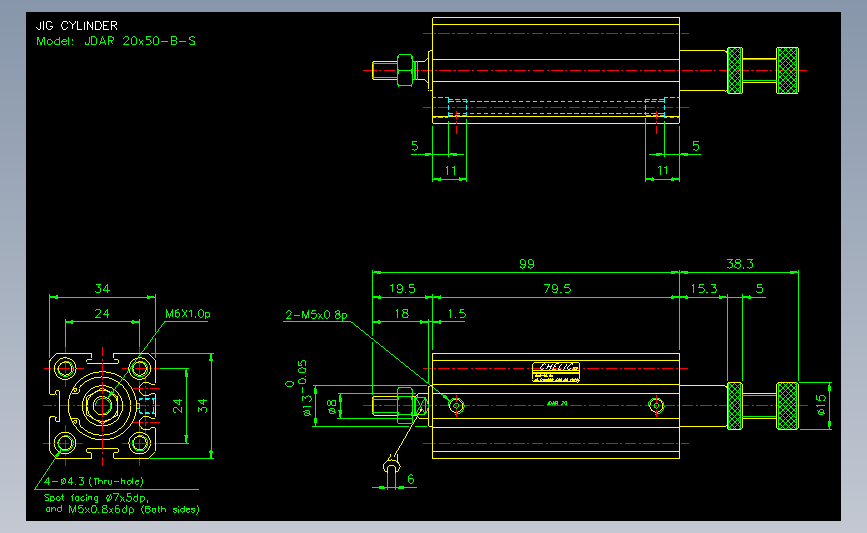Viewport: 867px width, 533px height.
Task: Click the Spot facing ø7x5dp note line
Action: [96, 498]
